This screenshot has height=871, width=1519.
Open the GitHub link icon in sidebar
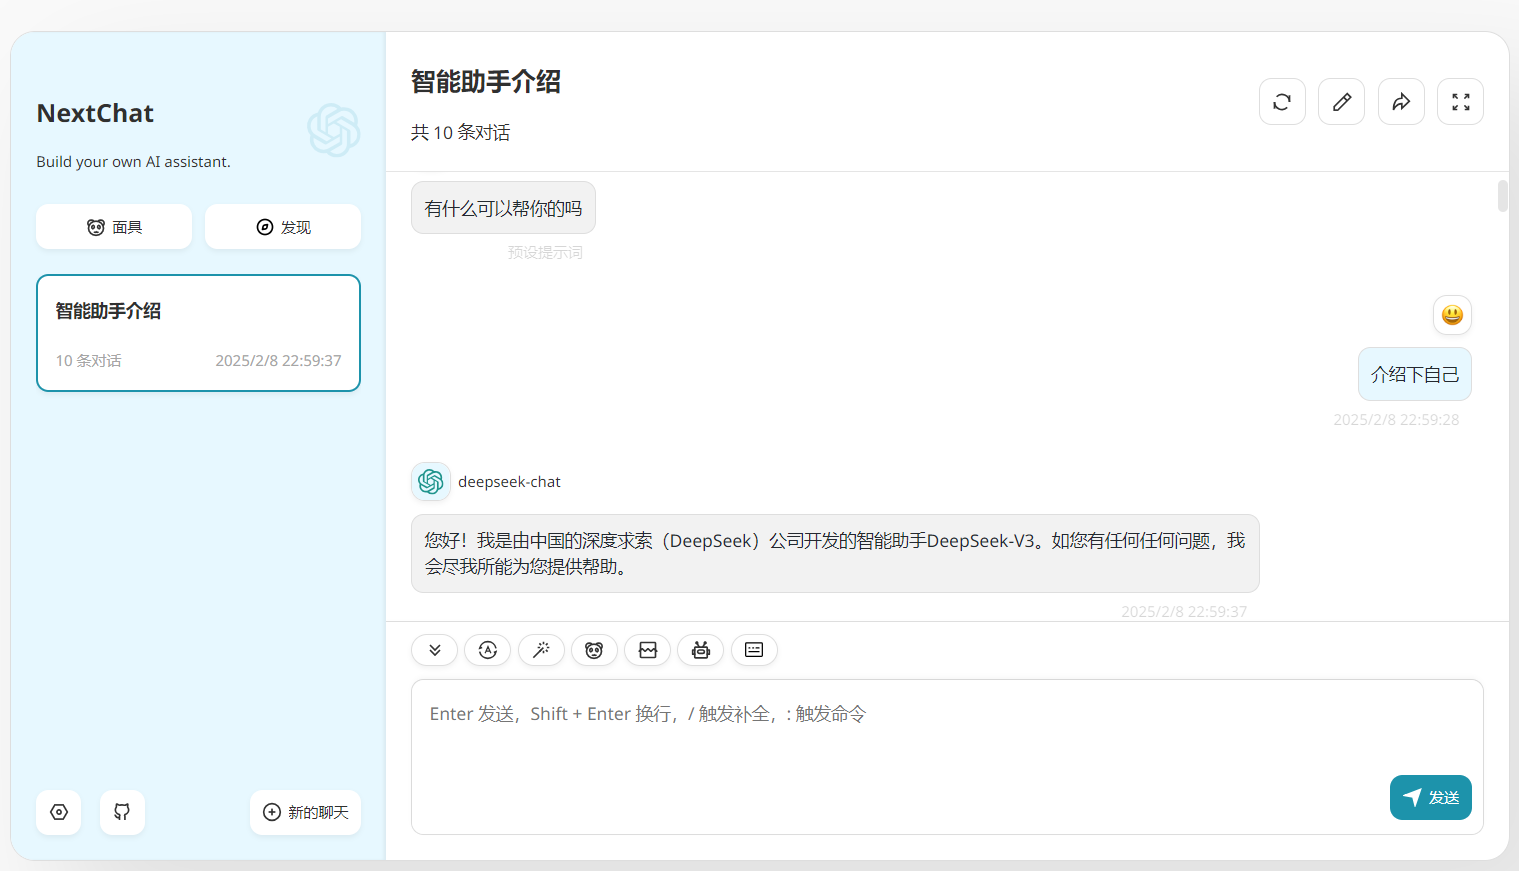122,812
